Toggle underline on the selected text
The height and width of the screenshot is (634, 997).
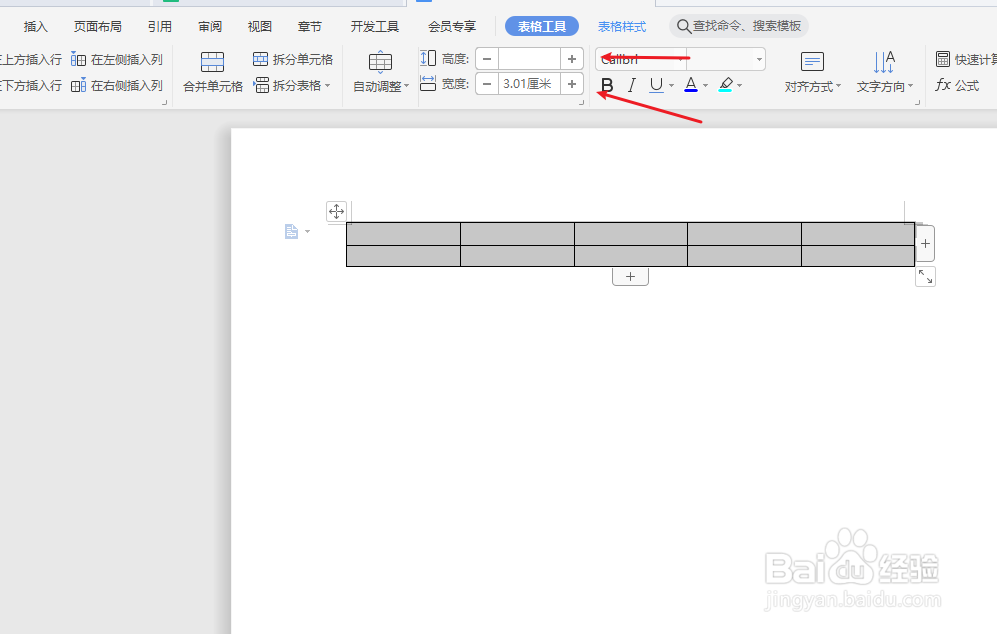[x=656, y=85]
